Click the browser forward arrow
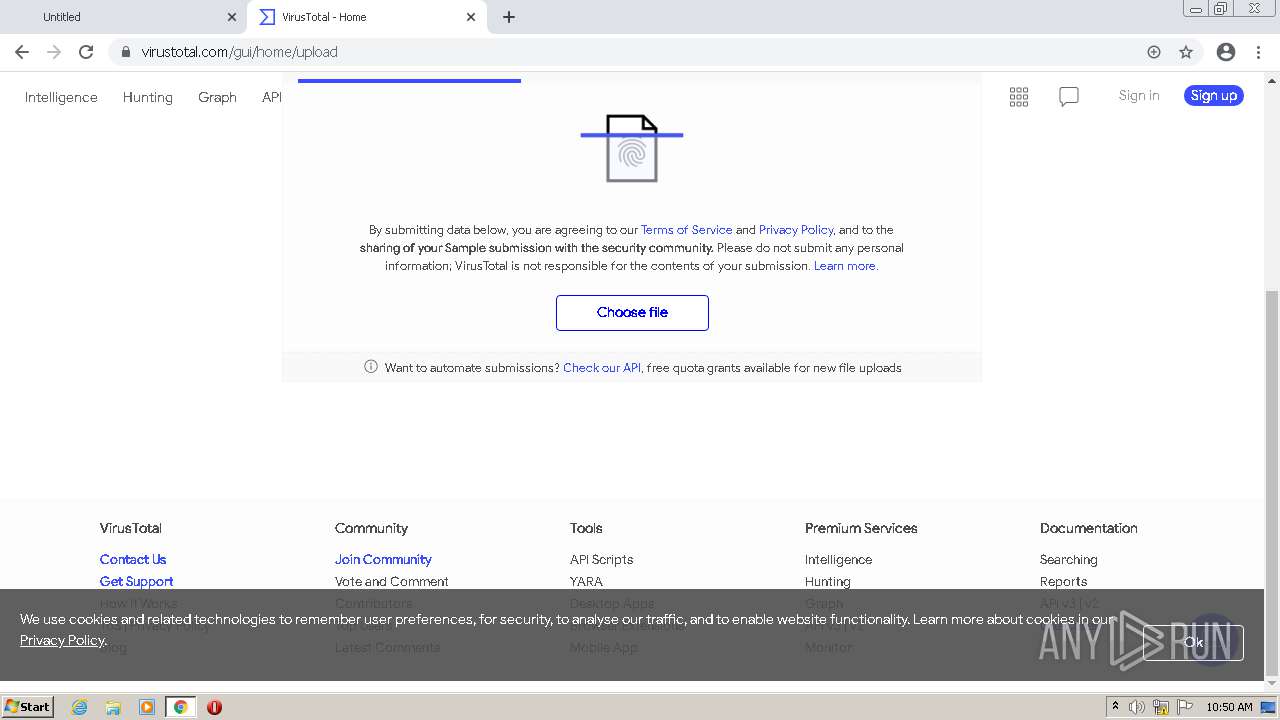The width and height of the screenshot is (1280, 720). click(x=54, y=52)
